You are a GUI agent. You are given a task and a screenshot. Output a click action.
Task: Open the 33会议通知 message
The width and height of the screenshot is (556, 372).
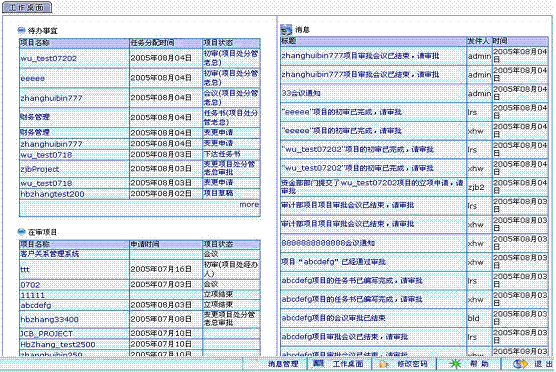[301, 93]
